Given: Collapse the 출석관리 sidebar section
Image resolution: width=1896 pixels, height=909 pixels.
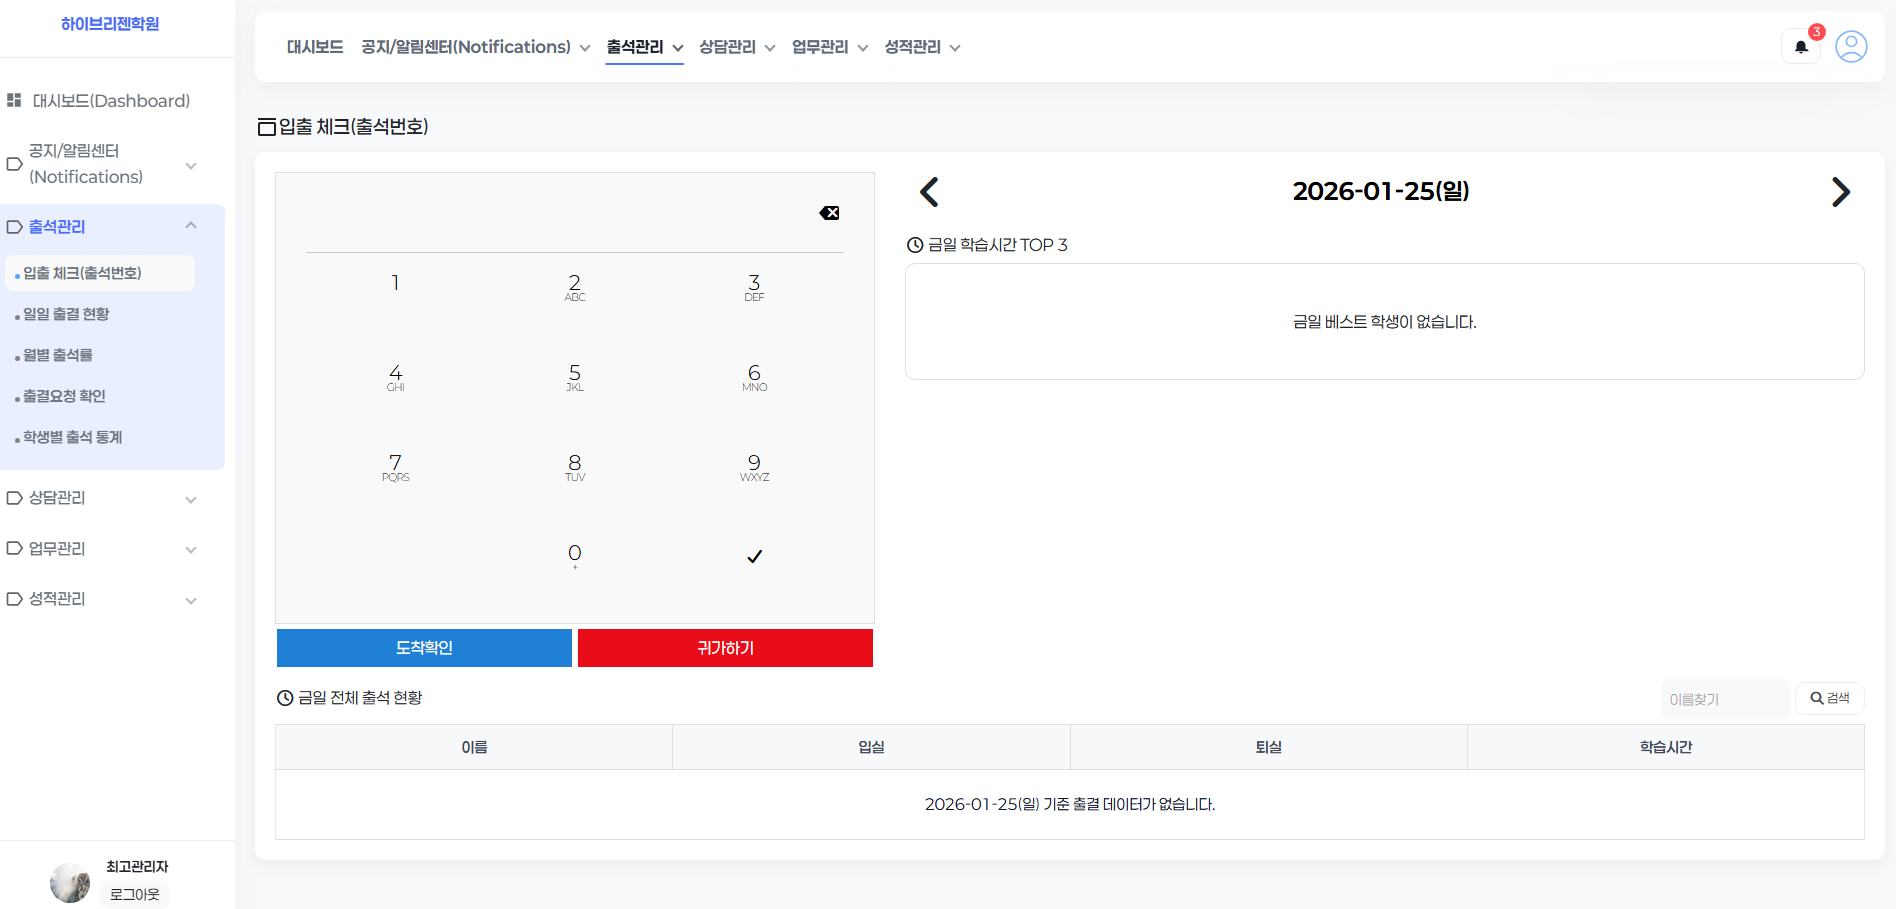Looking at the screenshot, I should (191, 226).
